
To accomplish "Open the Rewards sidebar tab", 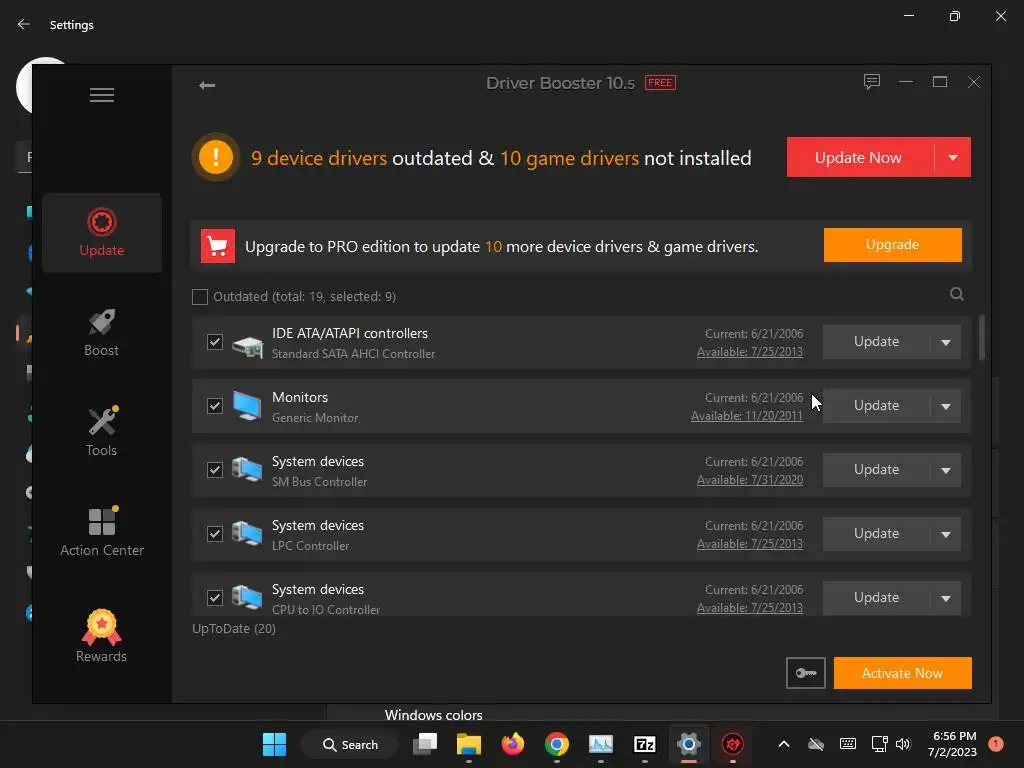I will (102, 635).
